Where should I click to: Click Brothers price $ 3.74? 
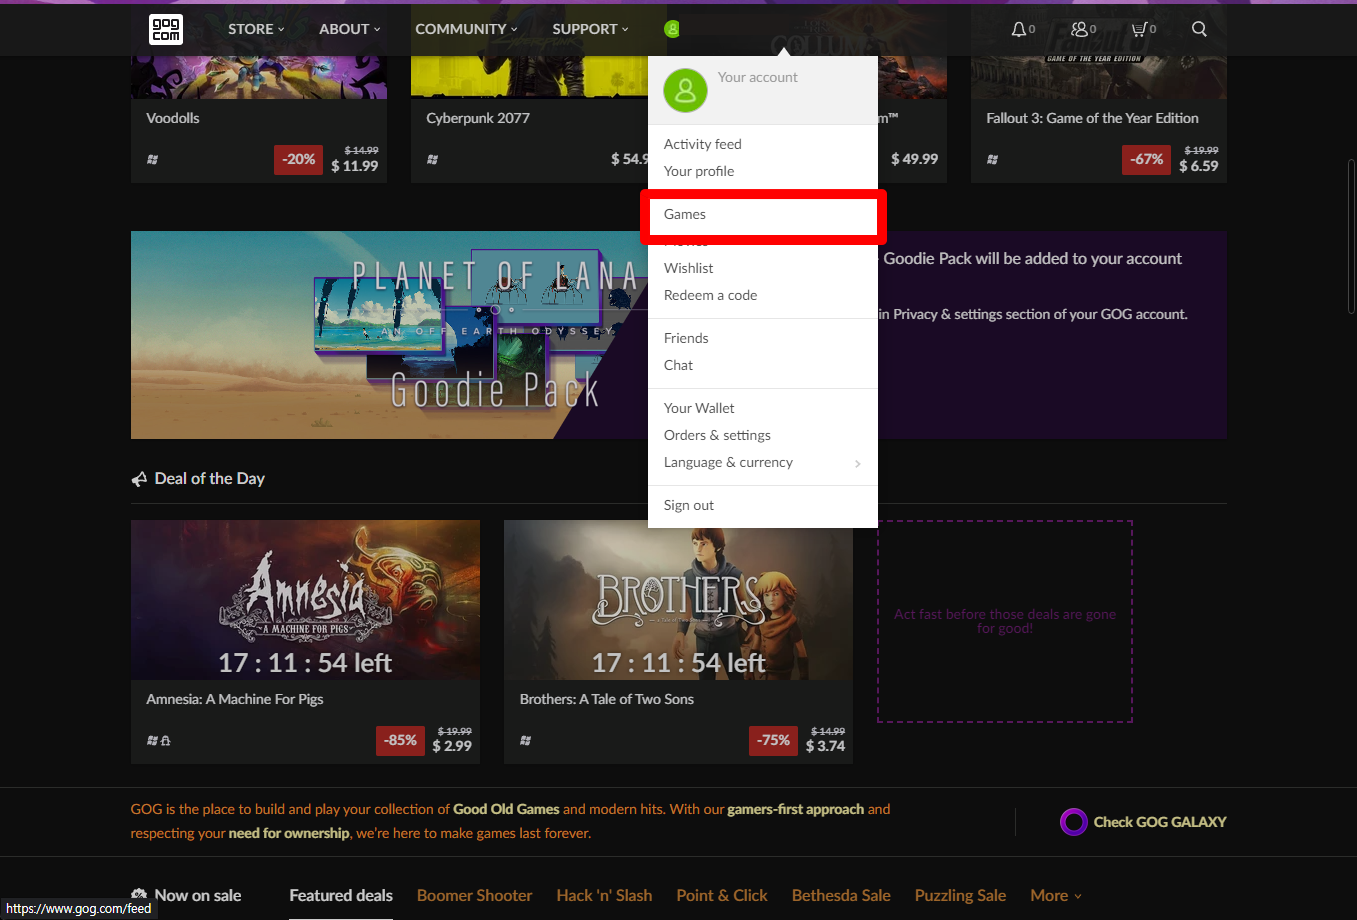point(825,746)
